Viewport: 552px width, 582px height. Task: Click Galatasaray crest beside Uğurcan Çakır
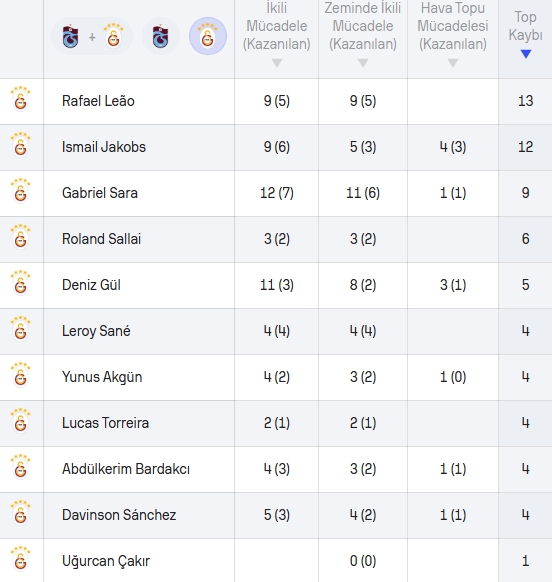(x=20, y=559)
